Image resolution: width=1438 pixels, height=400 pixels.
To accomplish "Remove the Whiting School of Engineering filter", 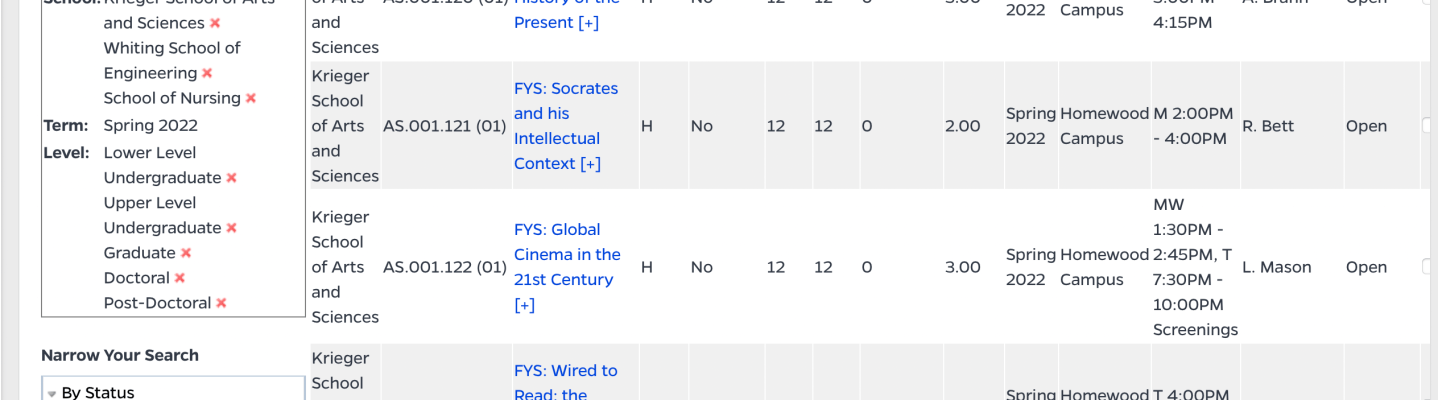I will [x=207, y=73].
